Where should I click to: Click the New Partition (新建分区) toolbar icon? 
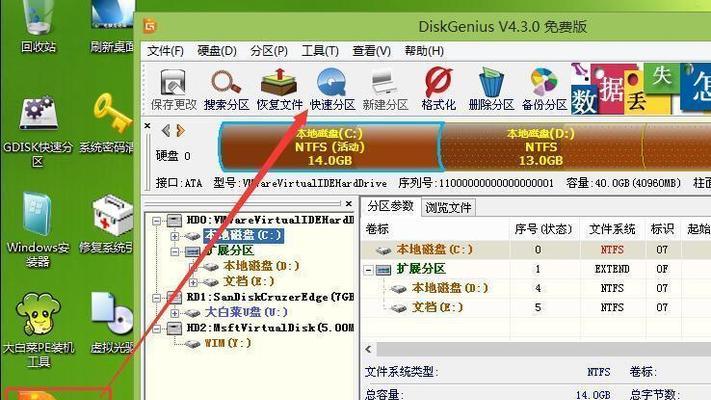coord(385,89)
